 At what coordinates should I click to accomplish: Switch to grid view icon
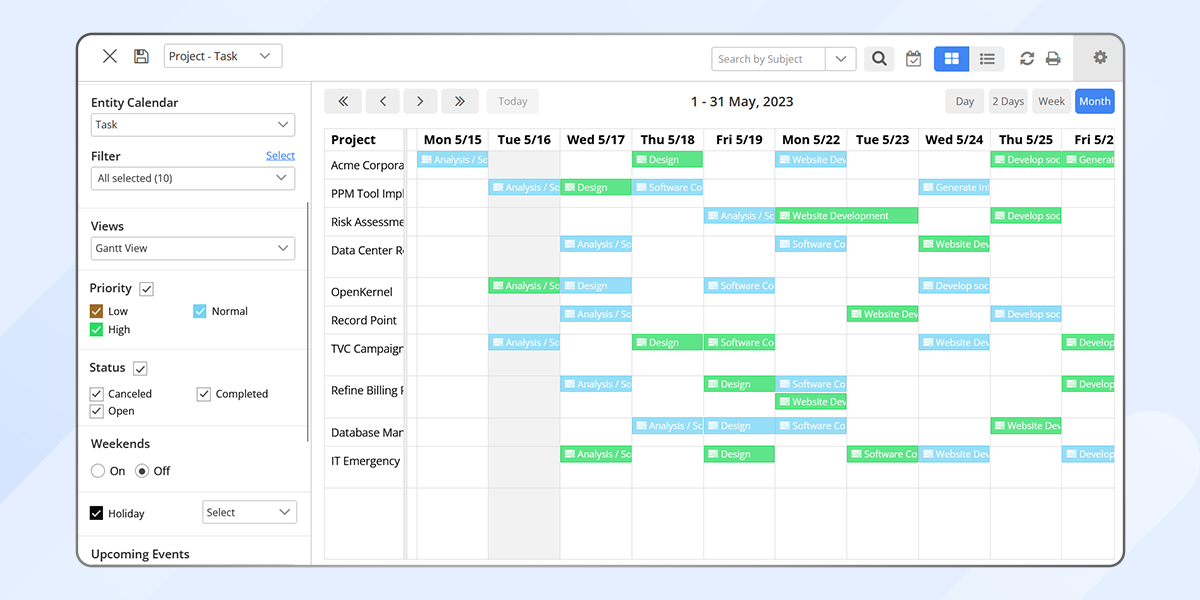(951, 59)
